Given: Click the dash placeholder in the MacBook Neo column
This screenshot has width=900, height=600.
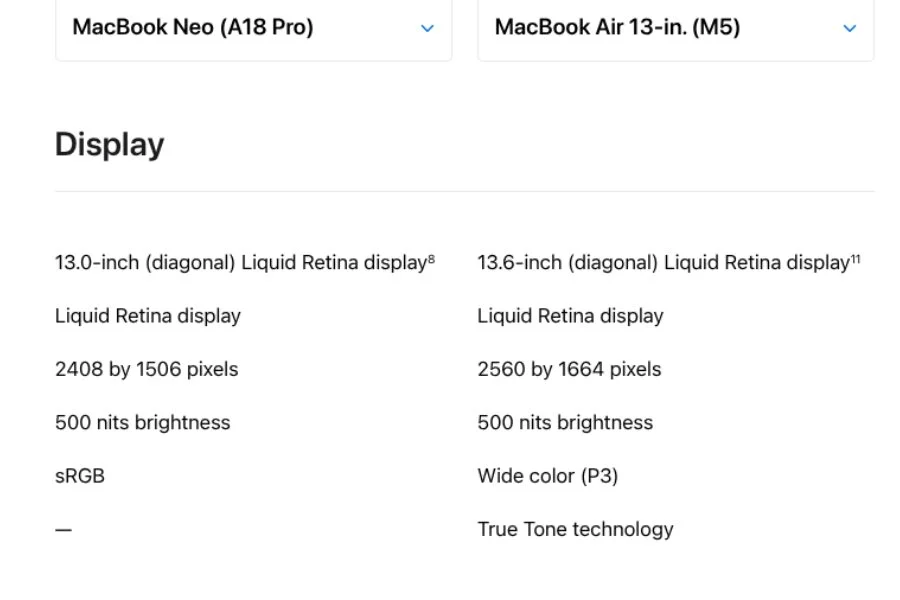Looking at the screenshot, I should (x=62, y=529).
